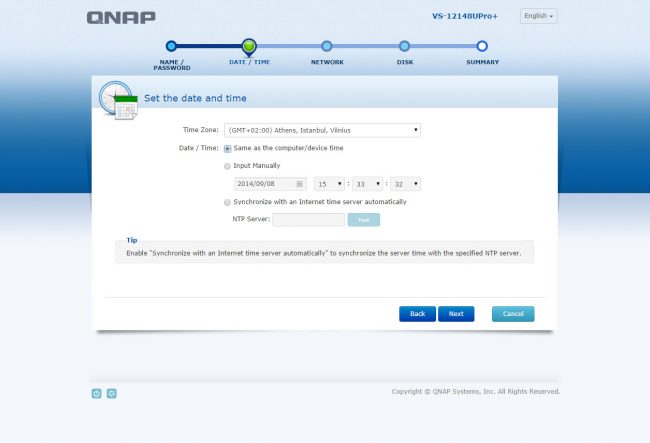The height and width of the screenshot is (443, 650).
Task: Click the Summary step circle
Action: coord(482,46)
